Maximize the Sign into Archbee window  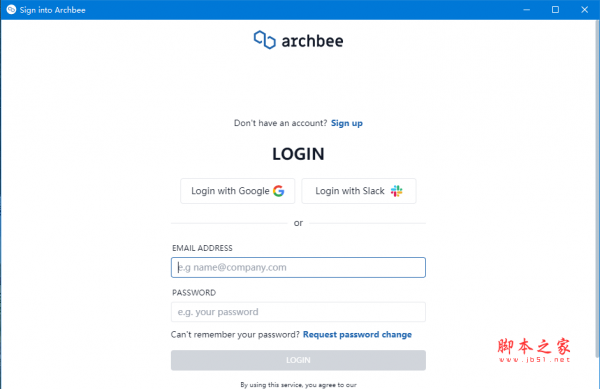coord(555,10)
